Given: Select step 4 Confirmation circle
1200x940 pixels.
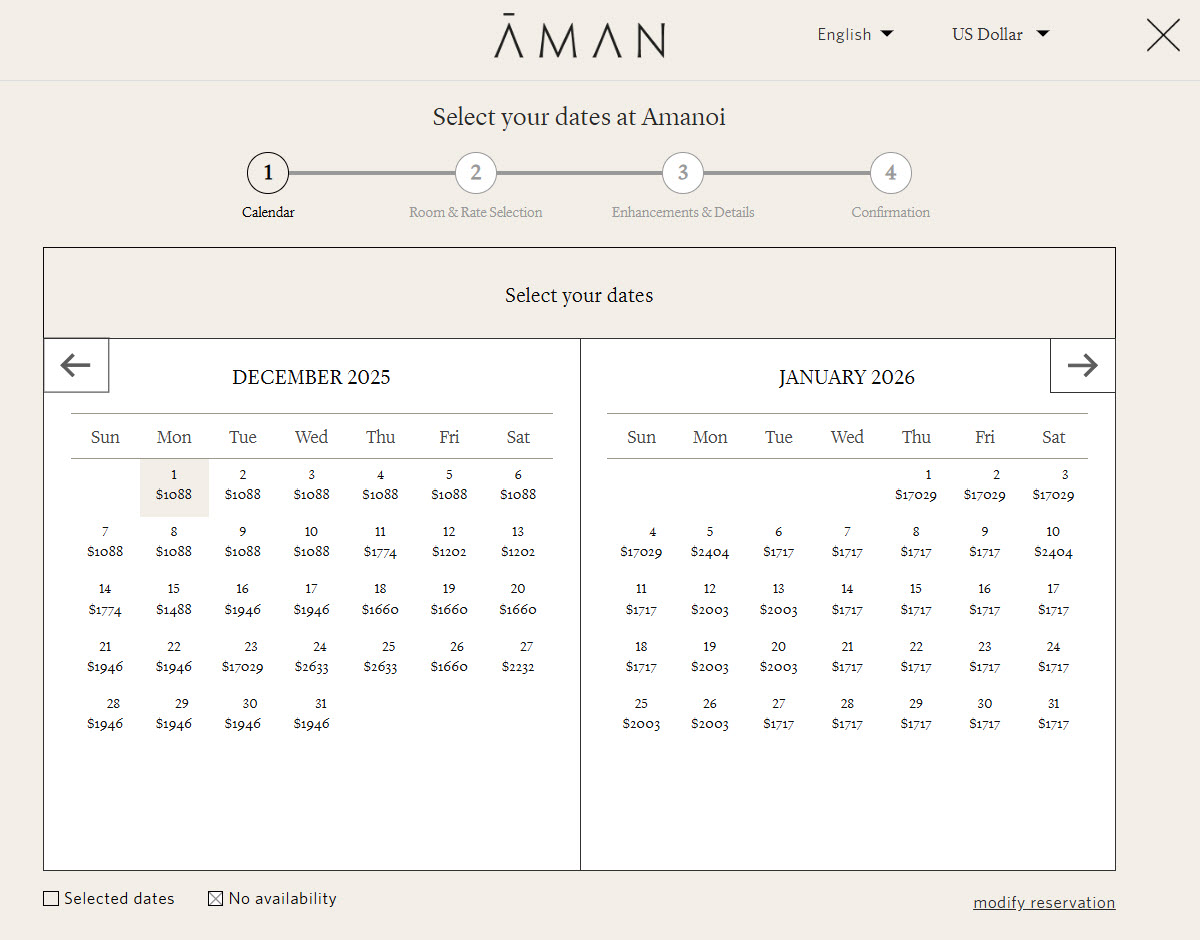Looking at the screenshot, I should 890,173.
